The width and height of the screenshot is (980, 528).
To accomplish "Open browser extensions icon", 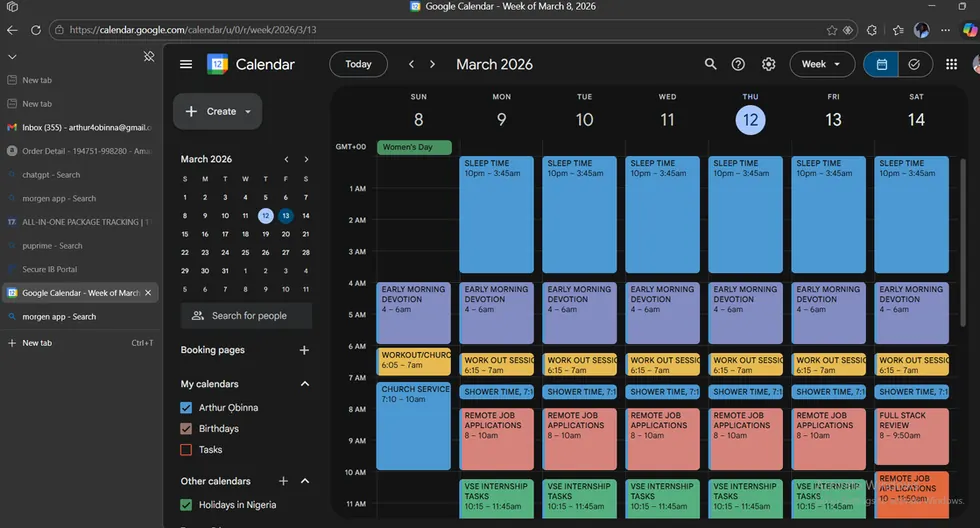I will 872,30.
